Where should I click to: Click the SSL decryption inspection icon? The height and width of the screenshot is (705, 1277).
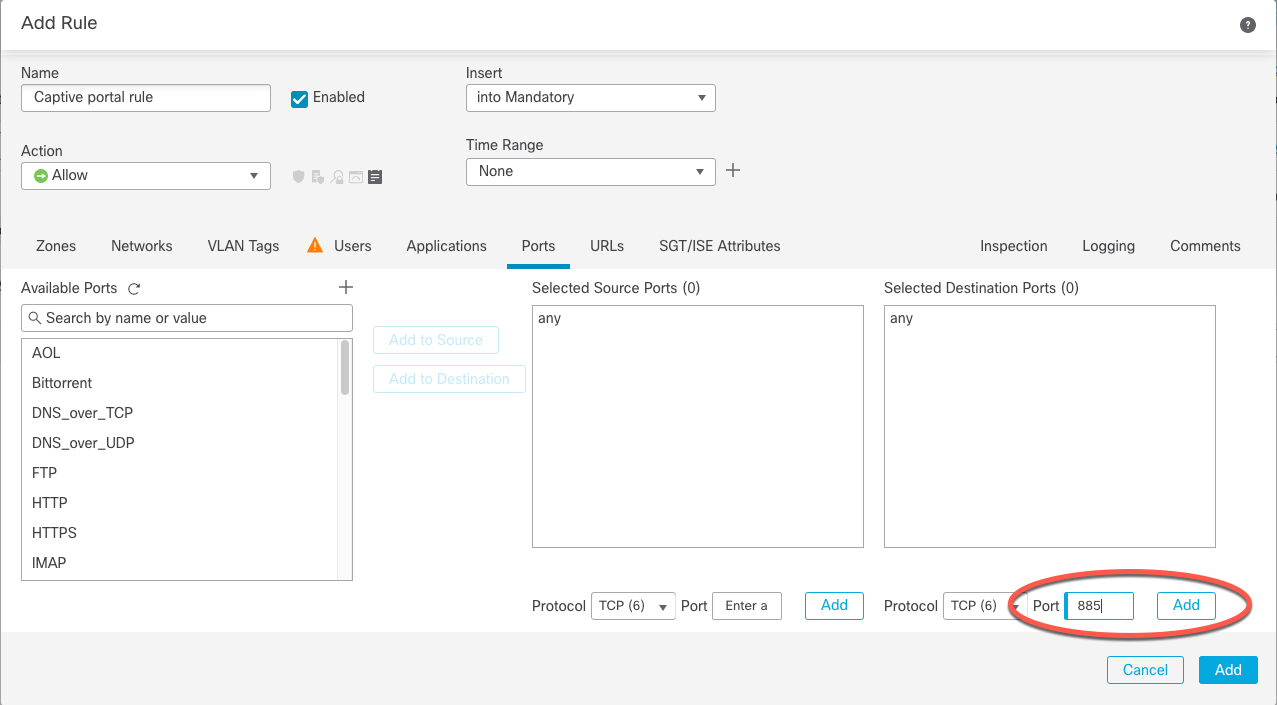pyautogui.click(x=336, y=176)
